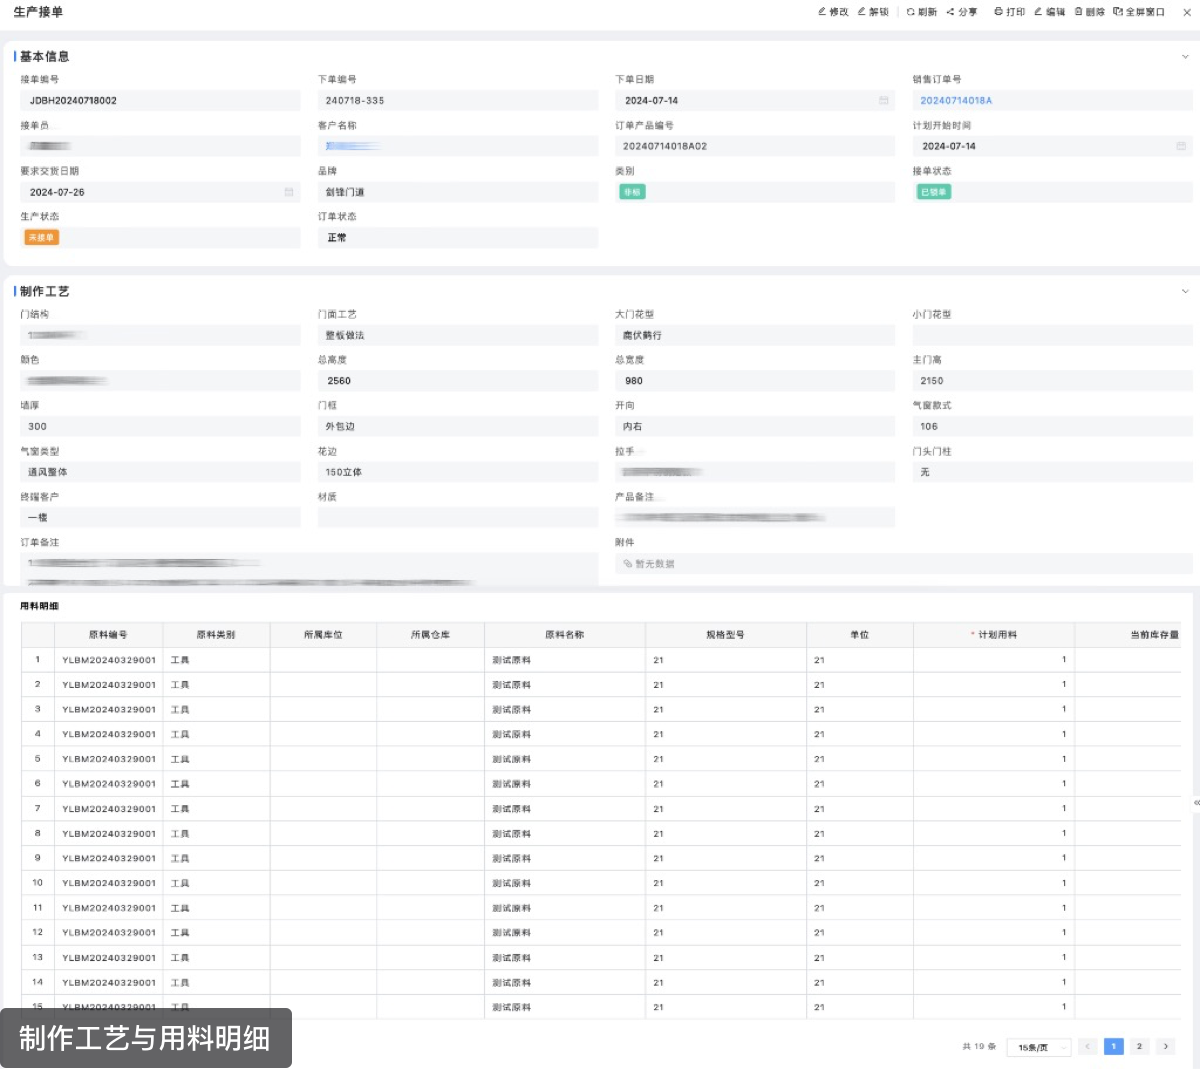
Task: Open calendar icon in 计划开始时间 field
Action: coord(1180,146)
